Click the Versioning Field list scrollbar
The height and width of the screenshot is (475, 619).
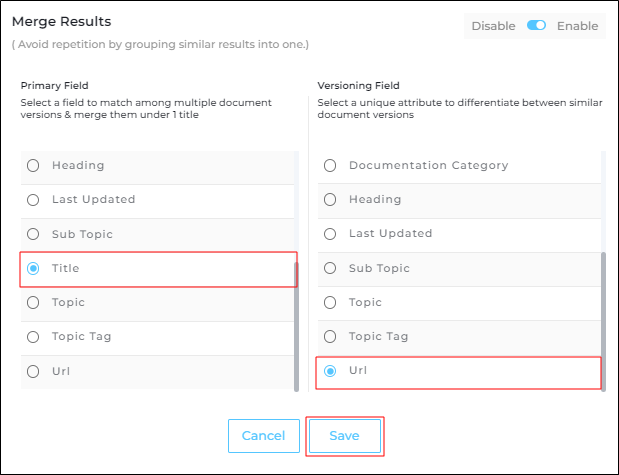click(x=603, y=320)
